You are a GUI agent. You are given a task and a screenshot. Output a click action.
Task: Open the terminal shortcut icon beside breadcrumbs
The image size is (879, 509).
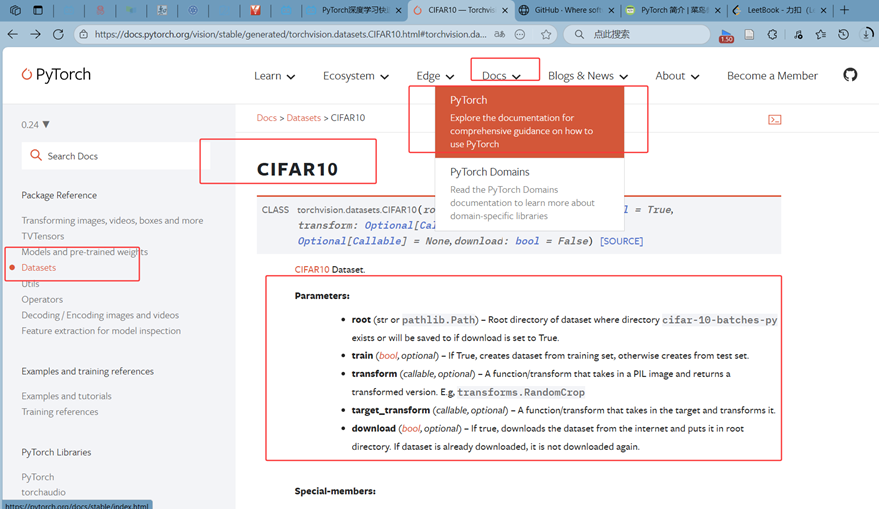click(775, 119)
